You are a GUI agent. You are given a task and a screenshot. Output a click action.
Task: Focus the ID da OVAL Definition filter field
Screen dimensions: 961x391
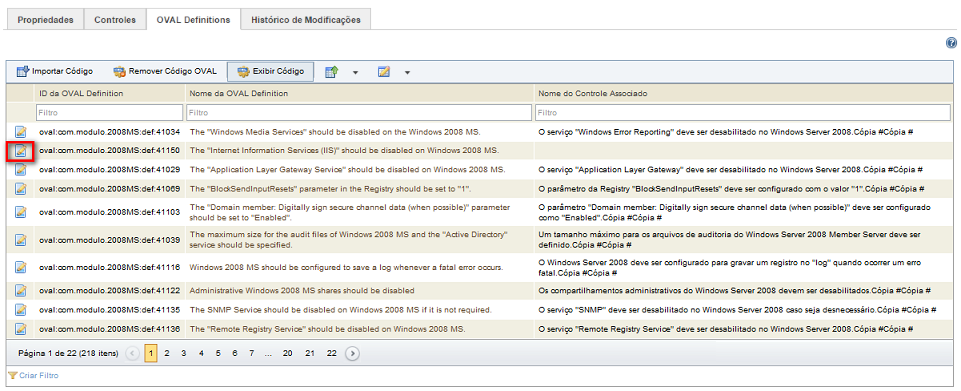click(x=109, y=113)
